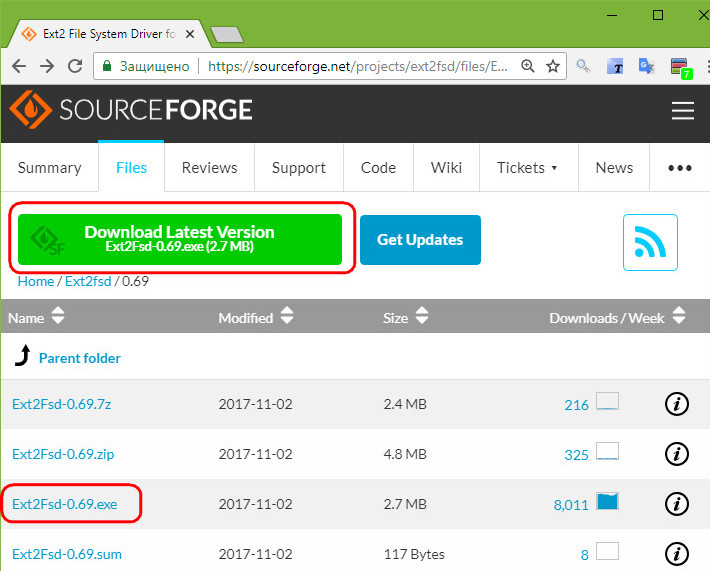Screen dimensions: 710x571
Task: Sort the file list by Name
Action: tap(58, 315)
